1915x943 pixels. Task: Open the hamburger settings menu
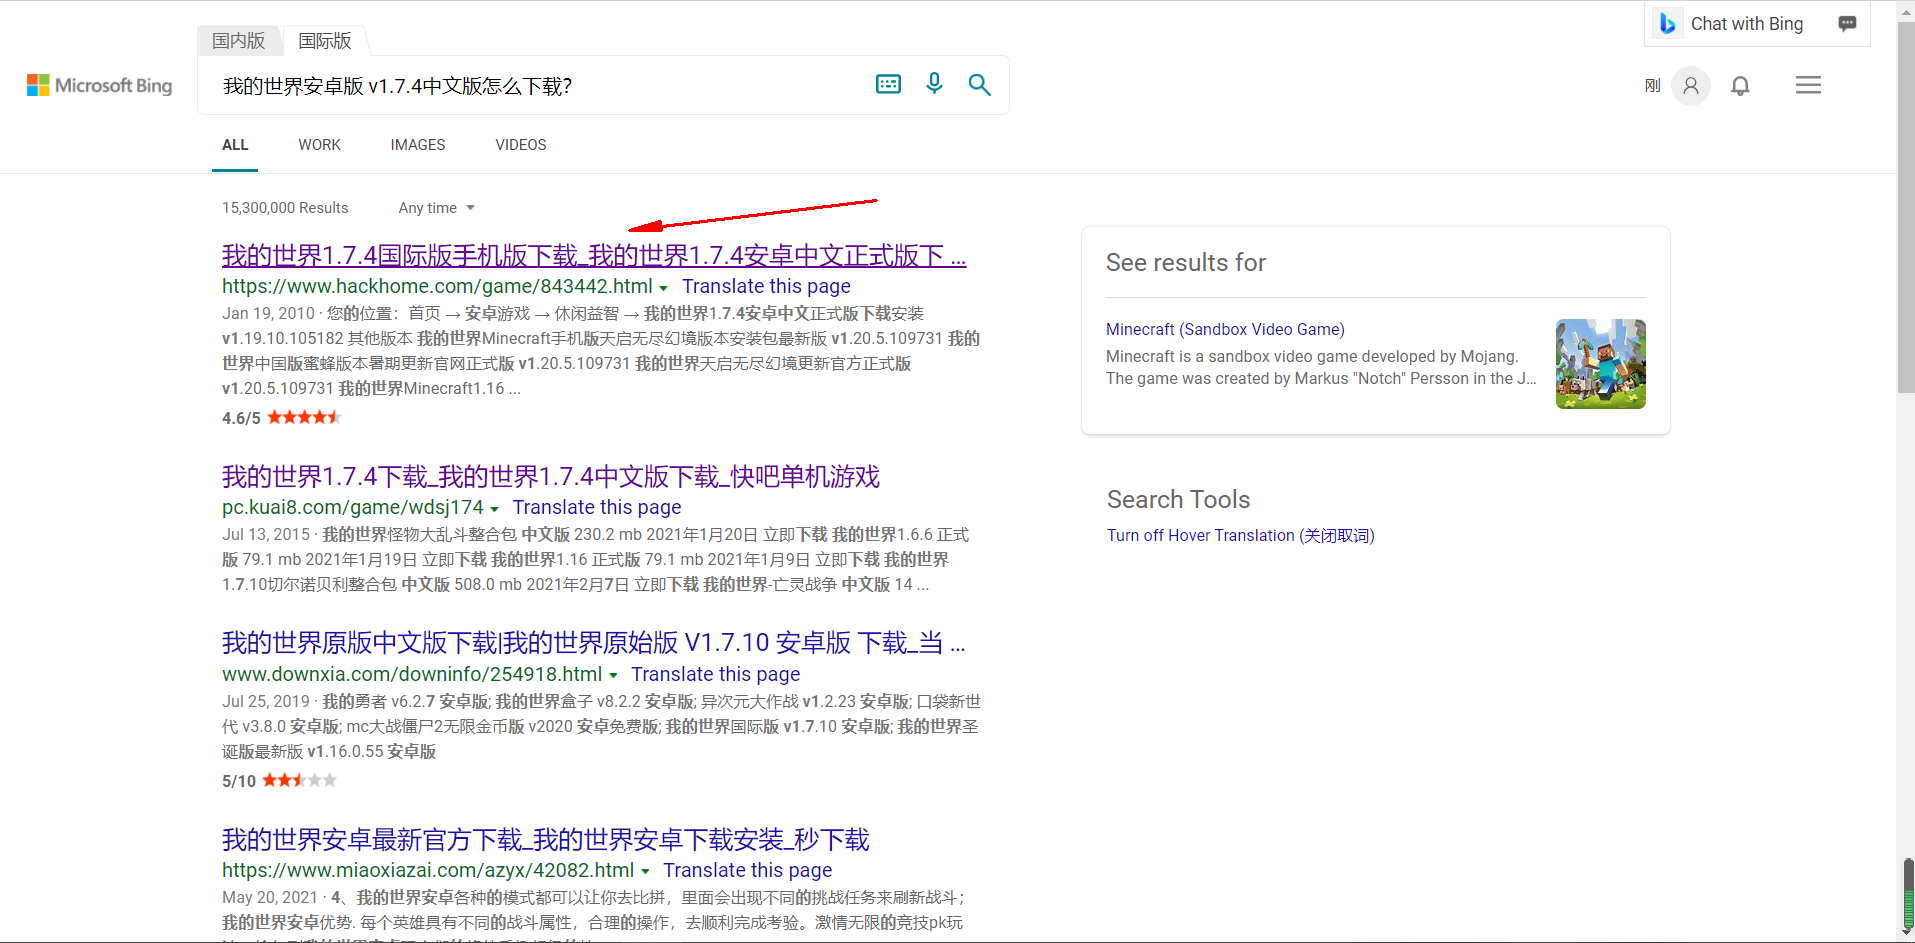[x=1808, y=85]
